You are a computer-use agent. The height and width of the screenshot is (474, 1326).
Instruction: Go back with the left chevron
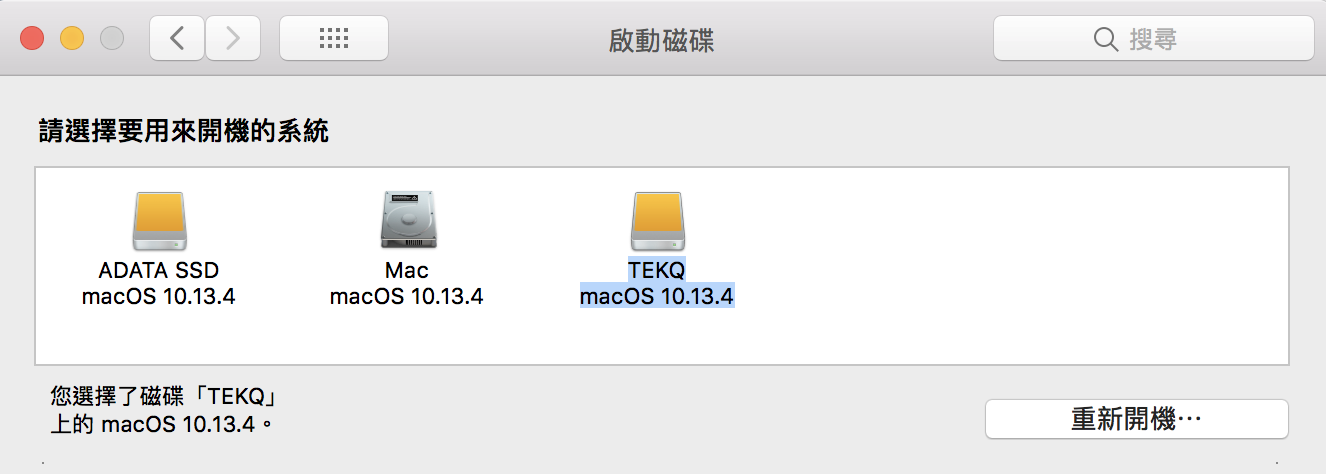click(x=177, y=39)
